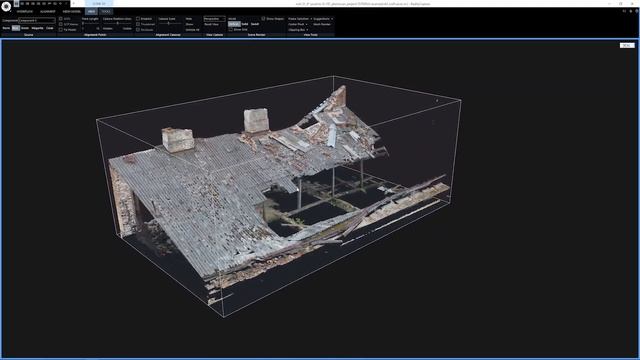Switch to the ALIGNMENT ribbon tab
Screen dimensions: 640x360
47,11
